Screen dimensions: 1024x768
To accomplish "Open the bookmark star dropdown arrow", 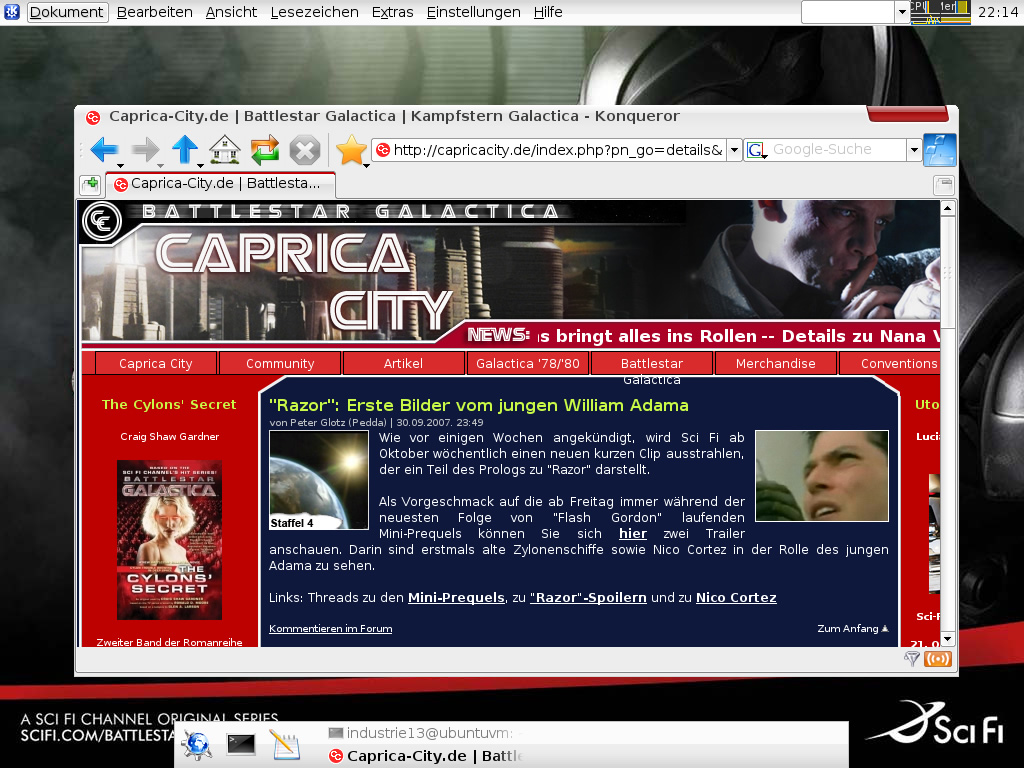I will click(366, 165).
